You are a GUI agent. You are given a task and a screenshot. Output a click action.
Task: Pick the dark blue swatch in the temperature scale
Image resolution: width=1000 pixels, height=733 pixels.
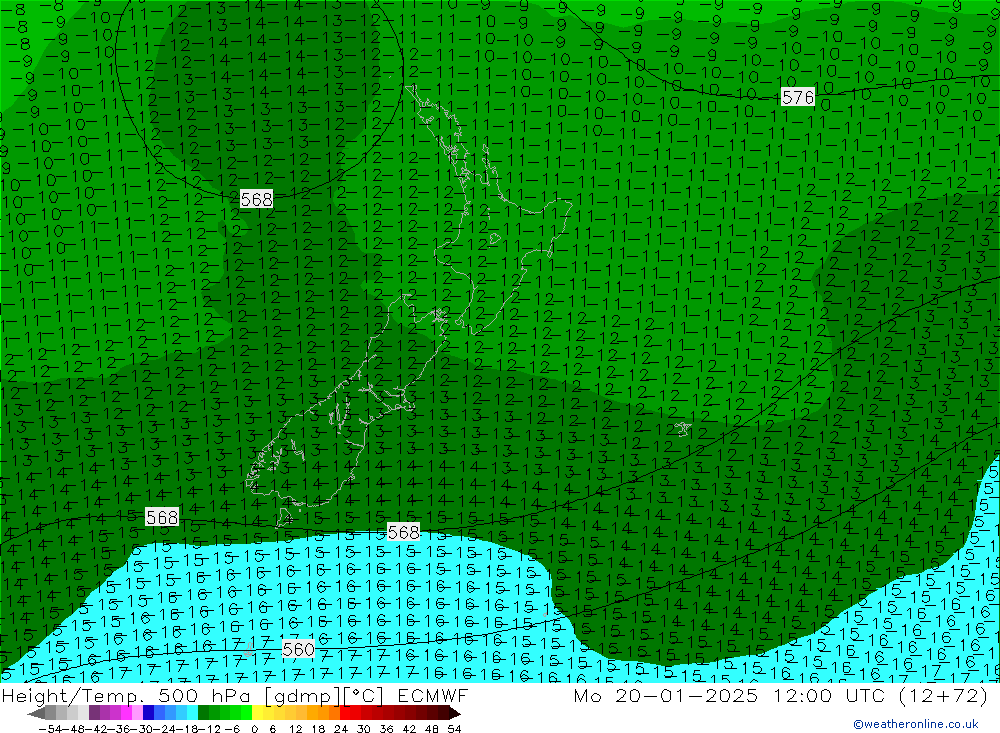click(149, 713)
